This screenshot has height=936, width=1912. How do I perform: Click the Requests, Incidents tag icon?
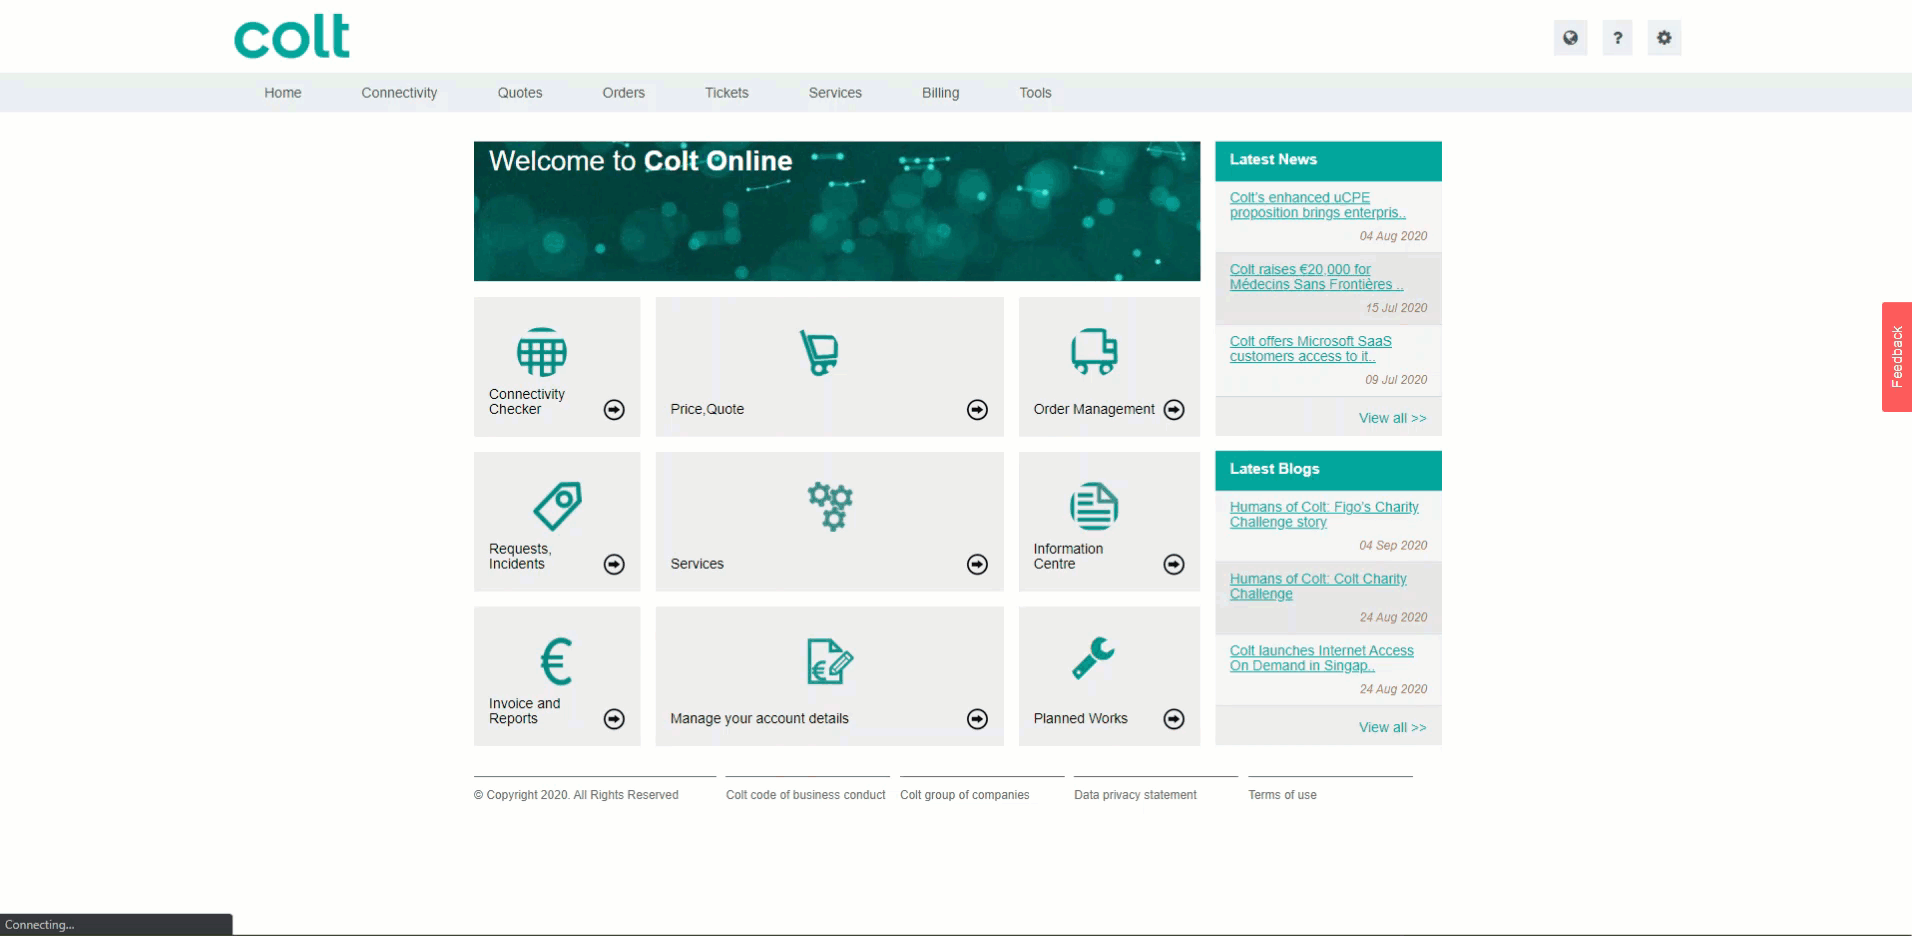pos(557,506)
